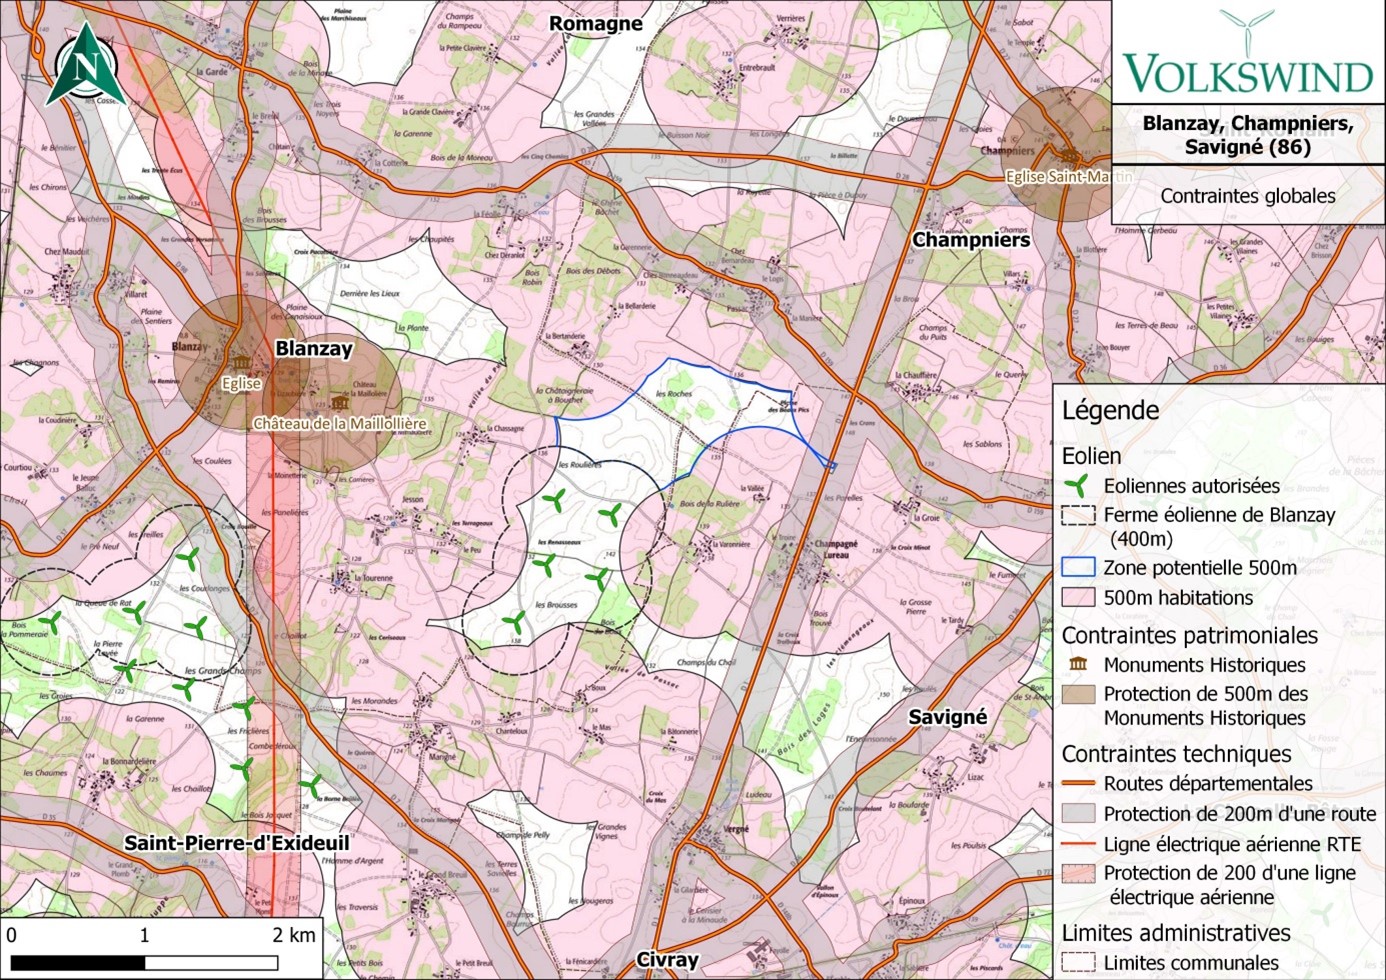Select the turbine beneath les Renausseaux label
The image size is (1386, 980).
(x=545, y=566)
